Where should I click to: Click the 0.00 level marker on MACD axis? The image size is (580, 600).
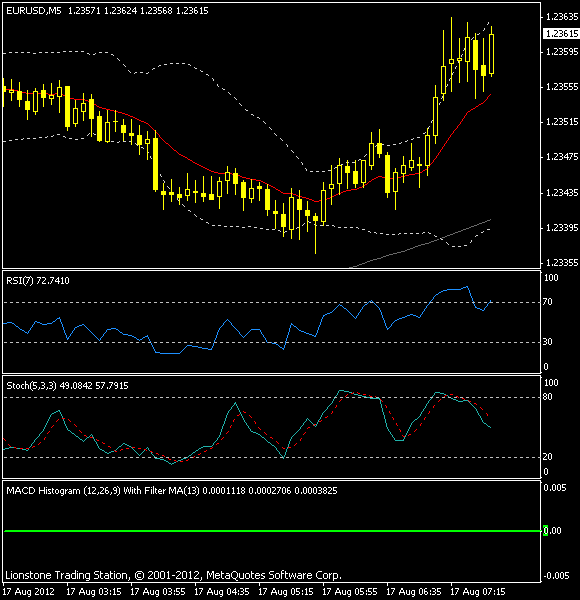pyautogui.click(x=552, y=531)
